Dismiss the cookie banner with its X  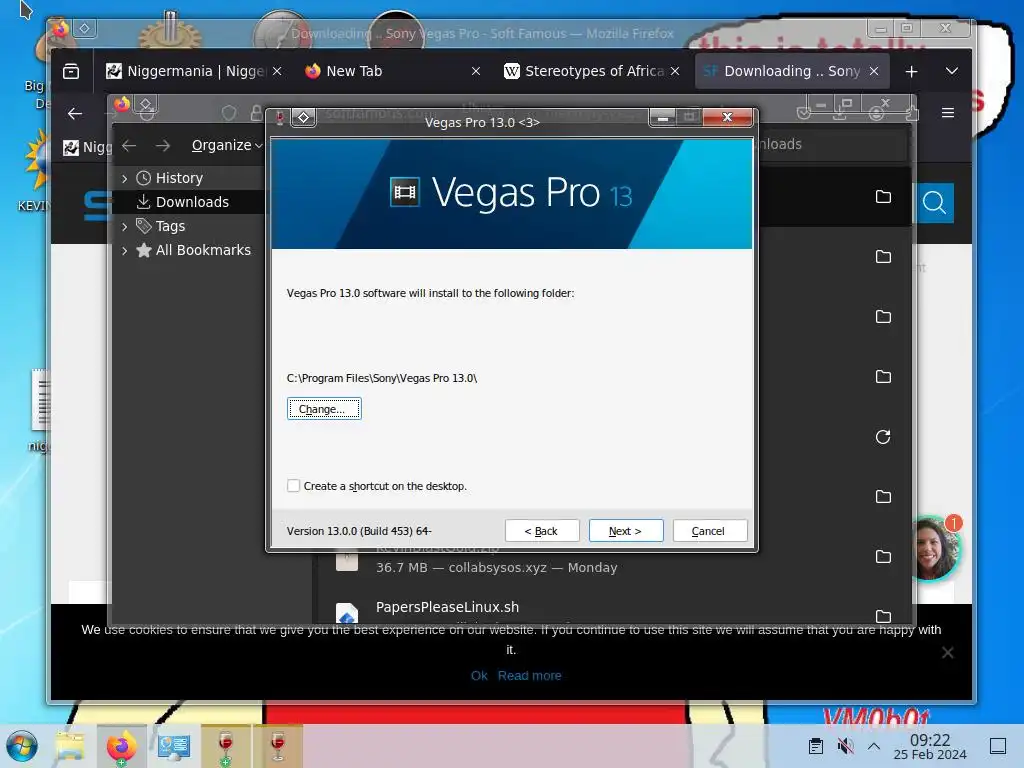[948, 652]
